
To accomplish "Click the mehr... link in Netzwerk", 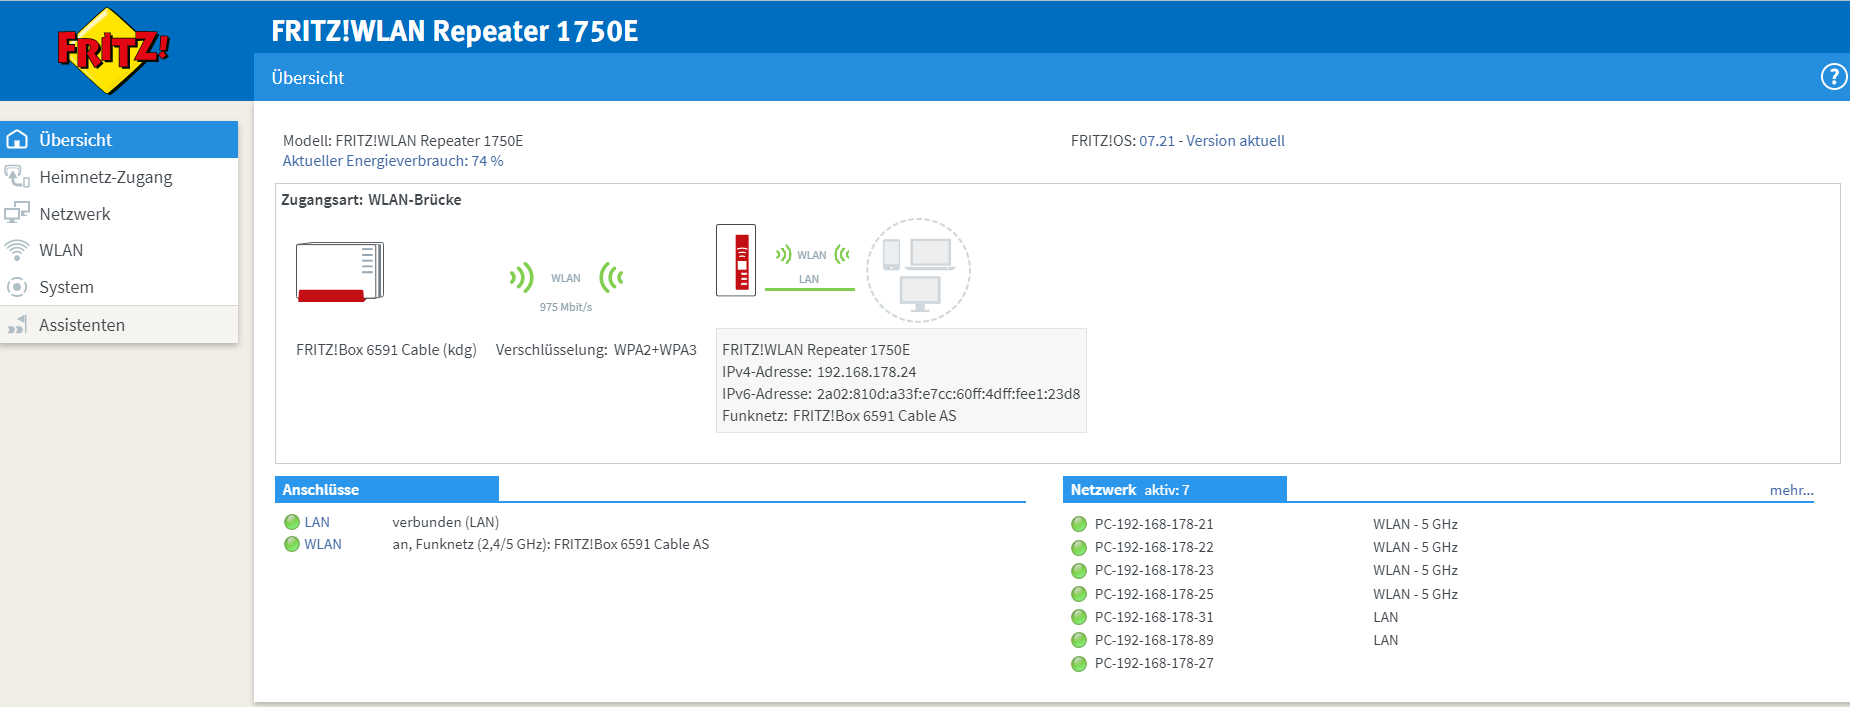I will [x=1791, y=490].
